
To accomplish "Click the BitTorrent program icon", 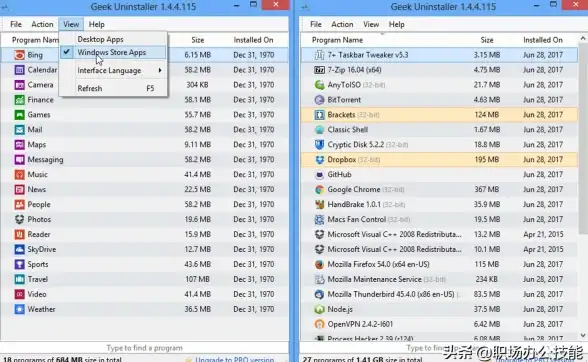I will pyautogui.click(x=320, y=100).
